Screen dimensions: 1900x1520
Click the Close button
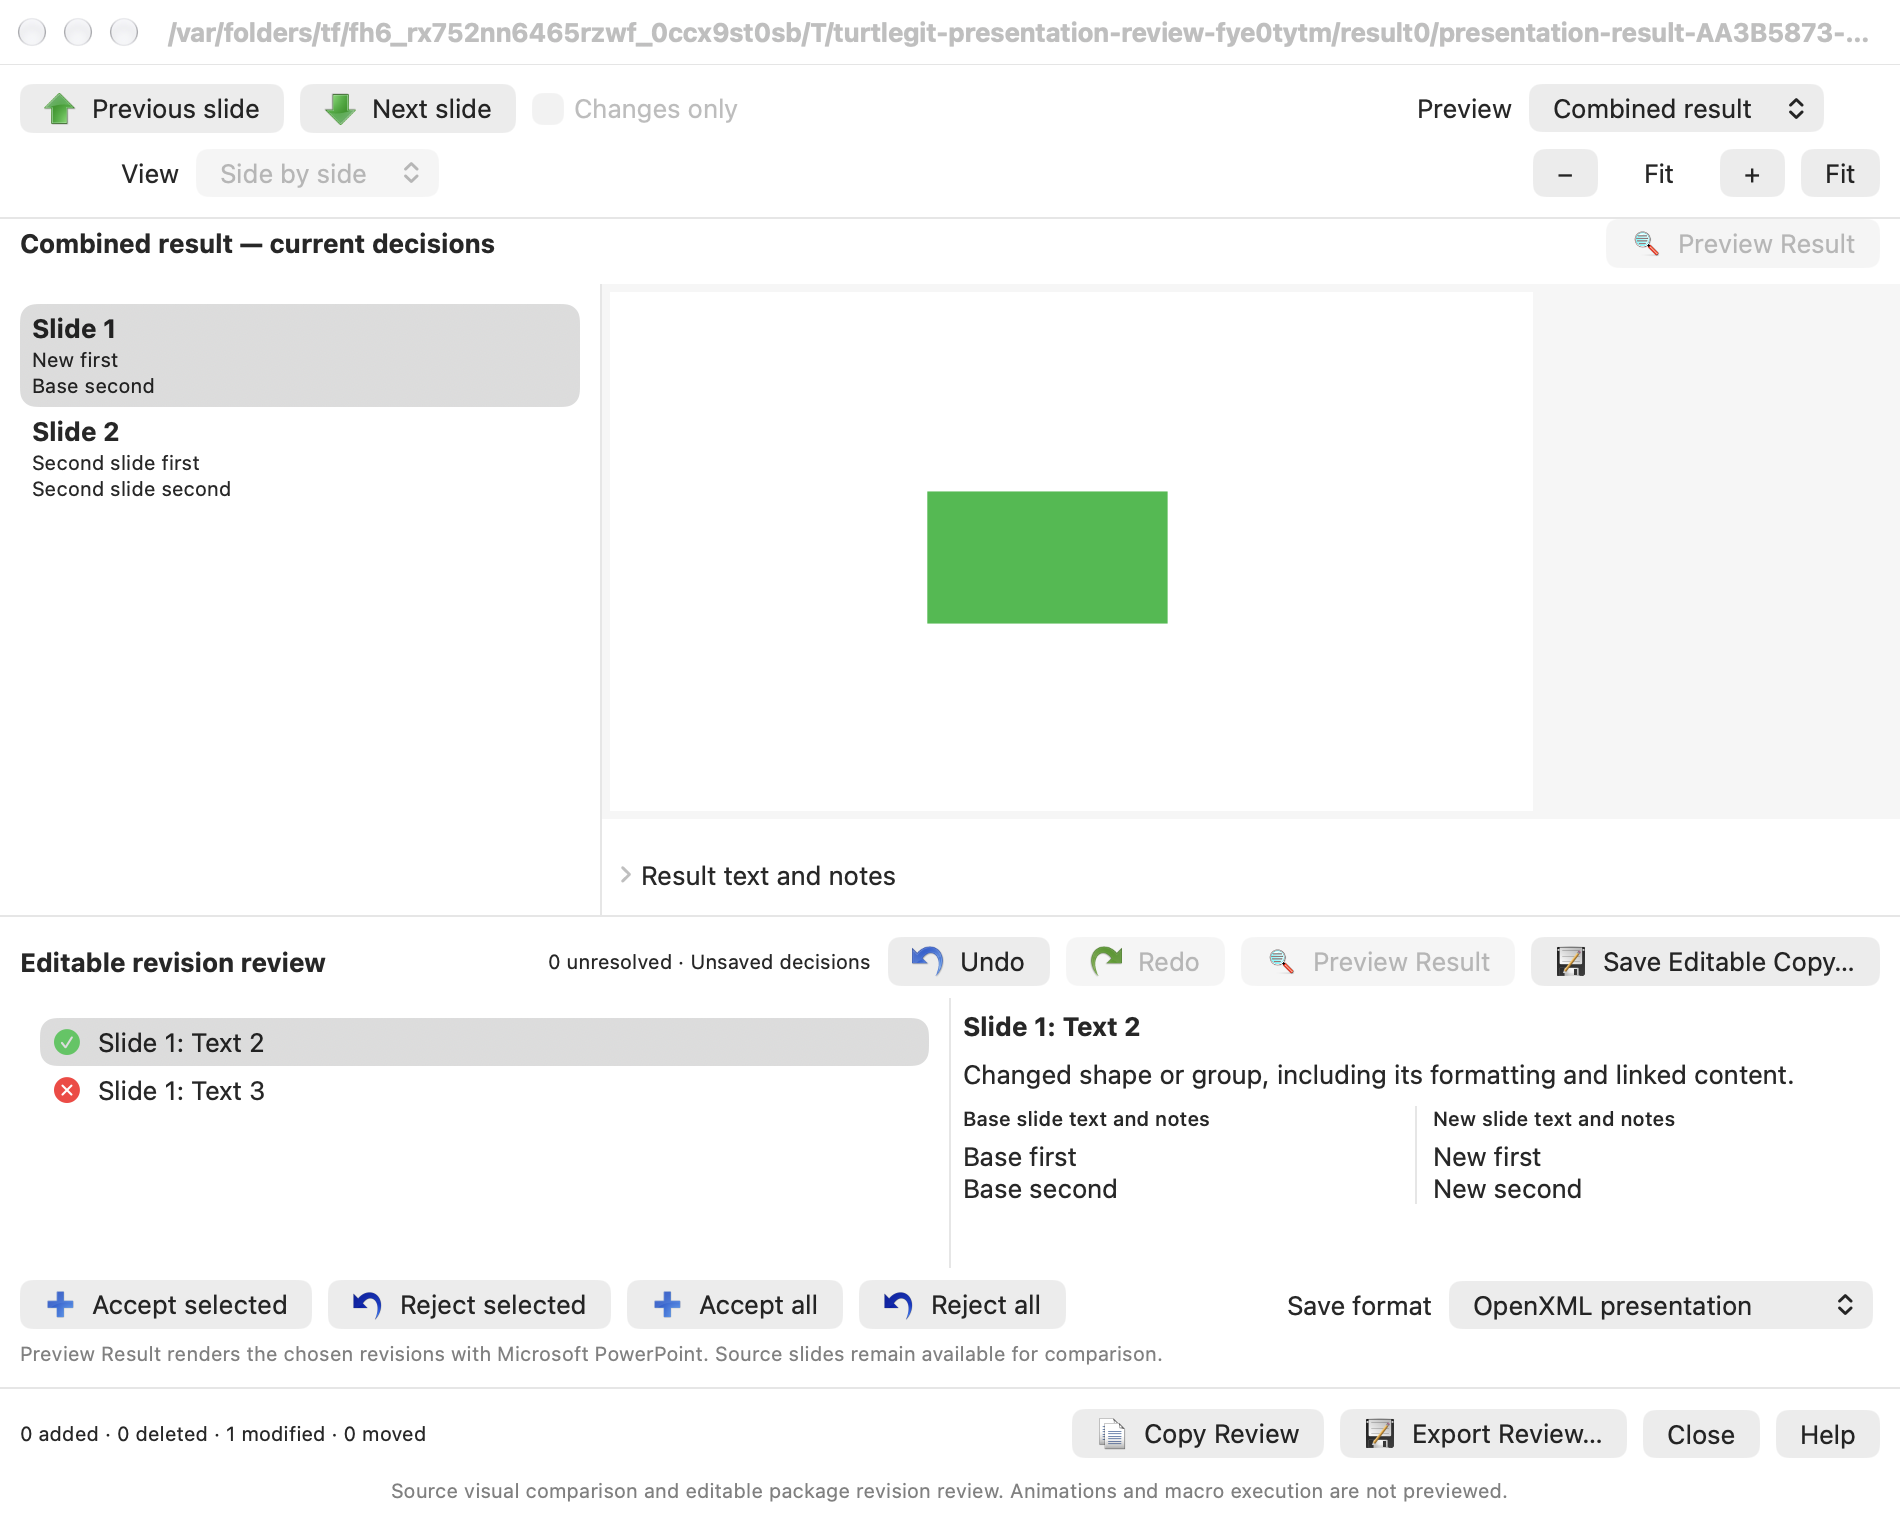(x=1700, y=1434)
